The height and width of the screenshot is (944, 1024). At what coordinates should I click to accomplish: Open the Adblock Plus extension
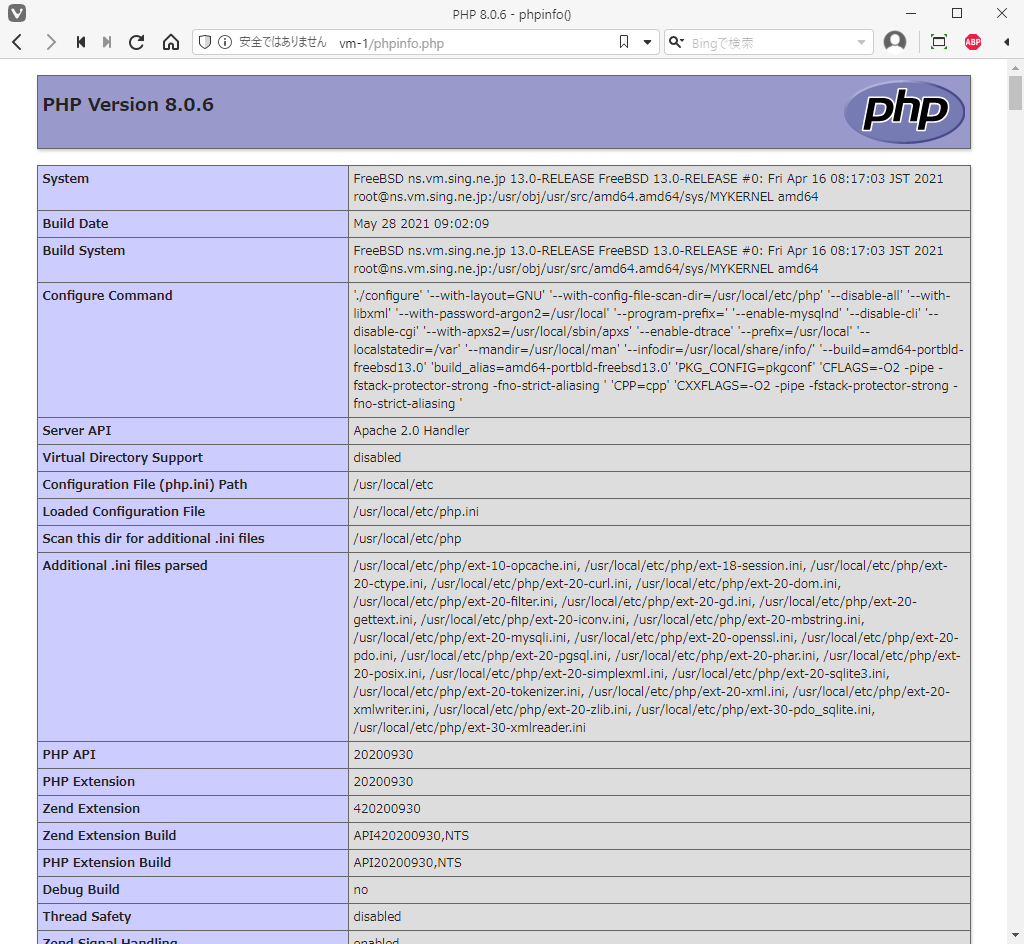973,42
